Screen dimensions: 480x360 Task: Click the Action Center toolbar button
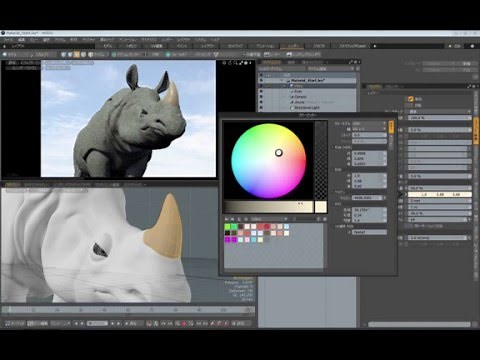coord(126,54)
